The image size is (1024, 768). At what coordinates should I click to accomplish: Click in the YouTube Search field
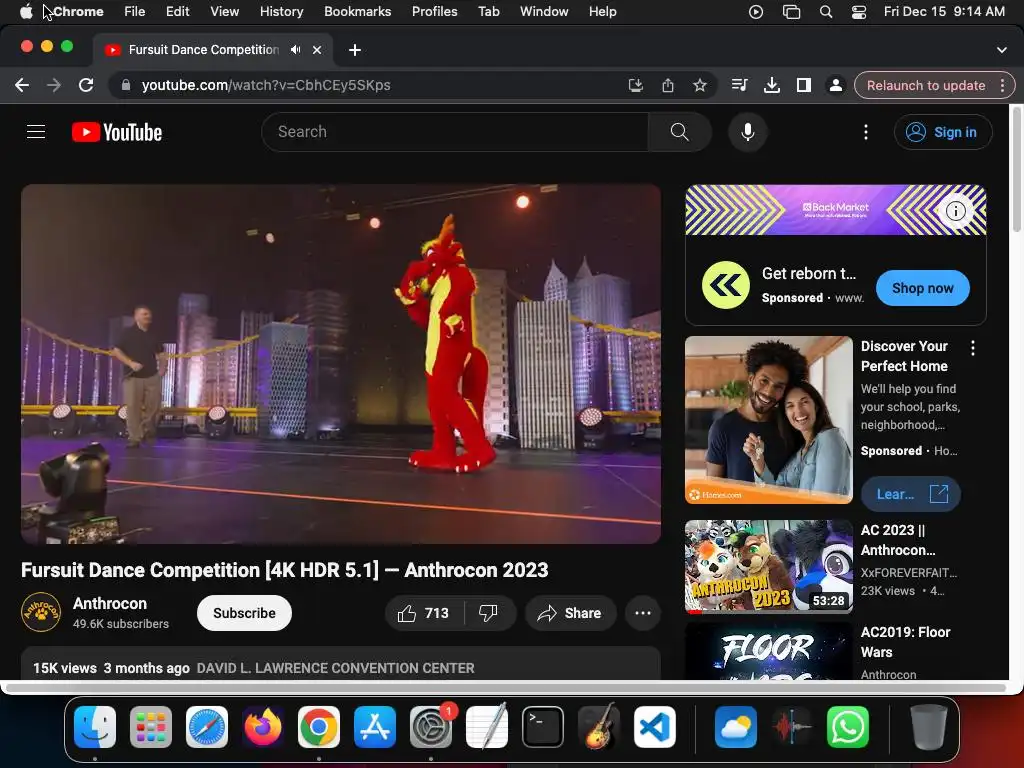pyautogui.click(x=455, y=132)
